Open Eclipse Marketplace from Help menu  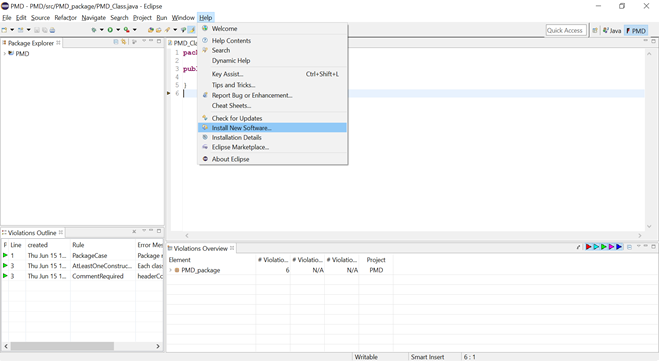click(x=272, y=147)
